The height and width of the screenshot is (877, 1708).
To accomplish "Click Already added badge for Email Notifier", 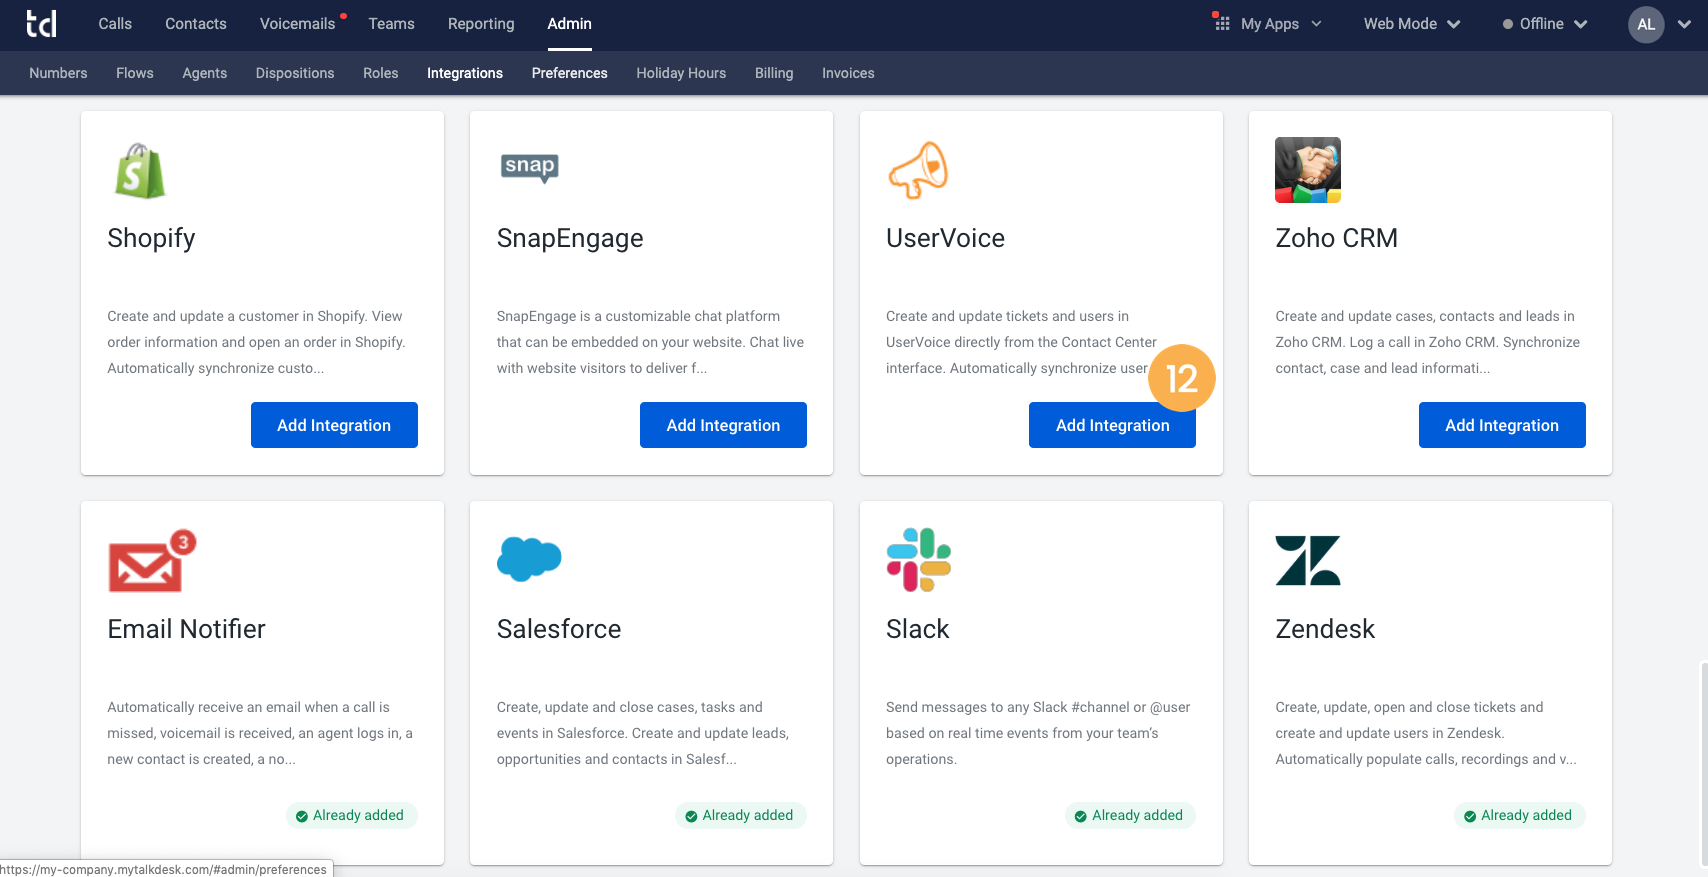I will click(x=351, y=815).
